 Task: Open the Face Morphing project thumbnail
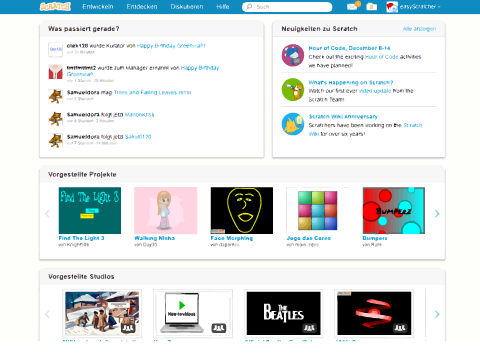click(242, 210)
